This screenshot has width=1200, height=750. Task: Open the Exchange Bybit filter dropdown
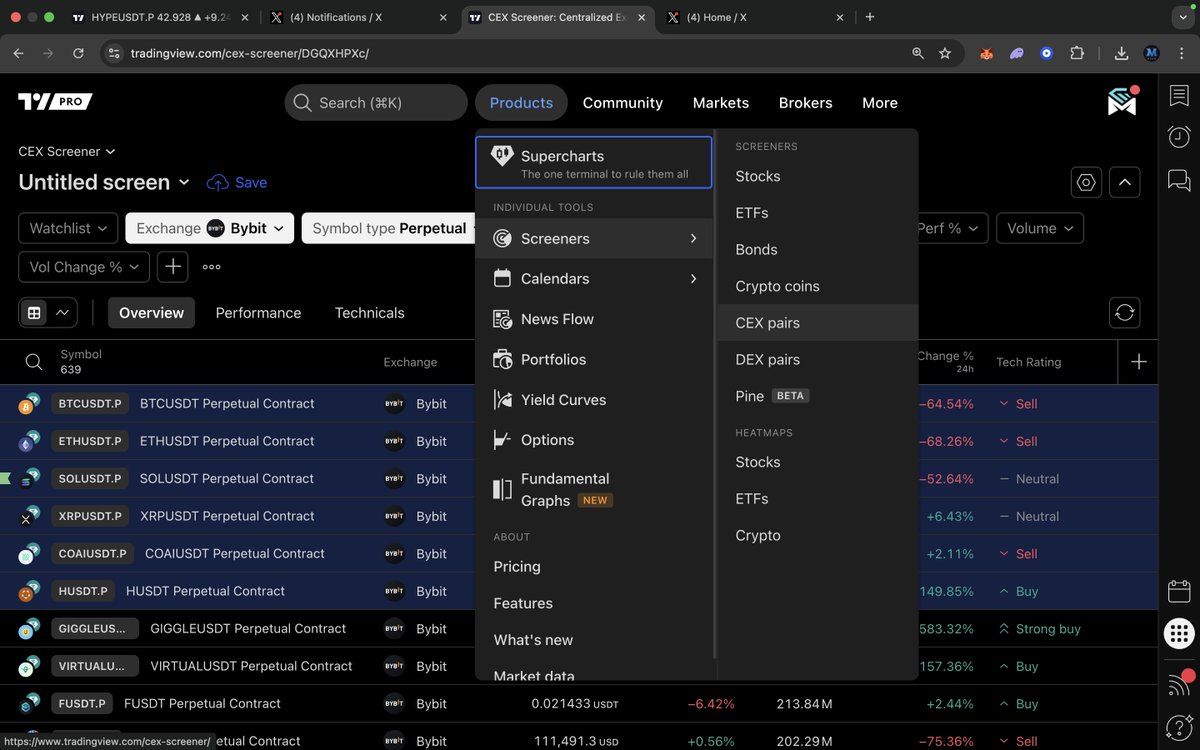pos(209,228)
